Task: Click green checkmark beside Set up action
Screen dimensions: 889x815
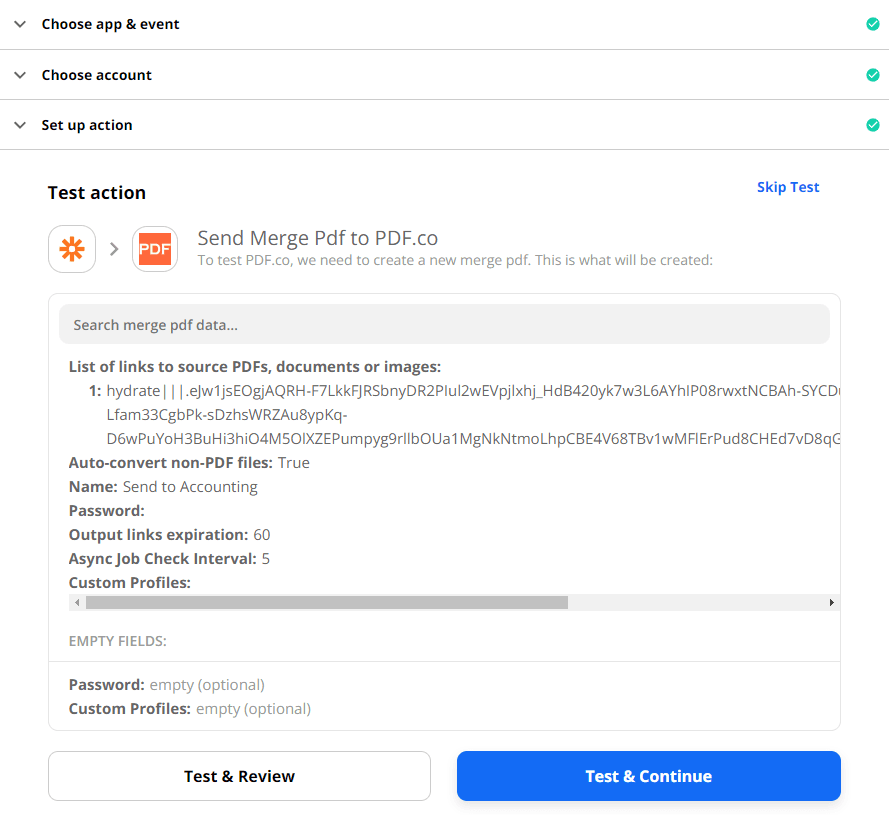Action: coord(873,125)
